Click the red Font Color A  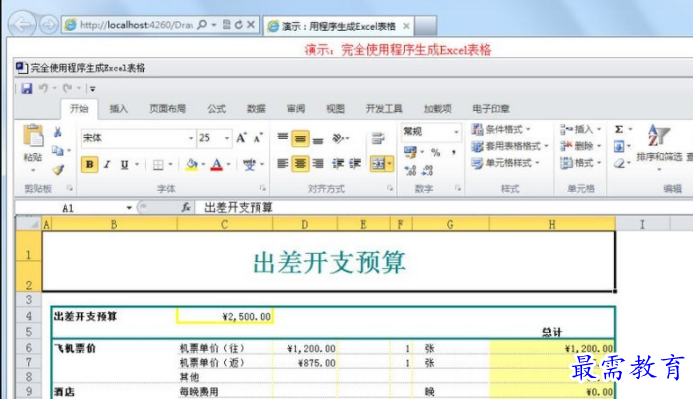217,164
